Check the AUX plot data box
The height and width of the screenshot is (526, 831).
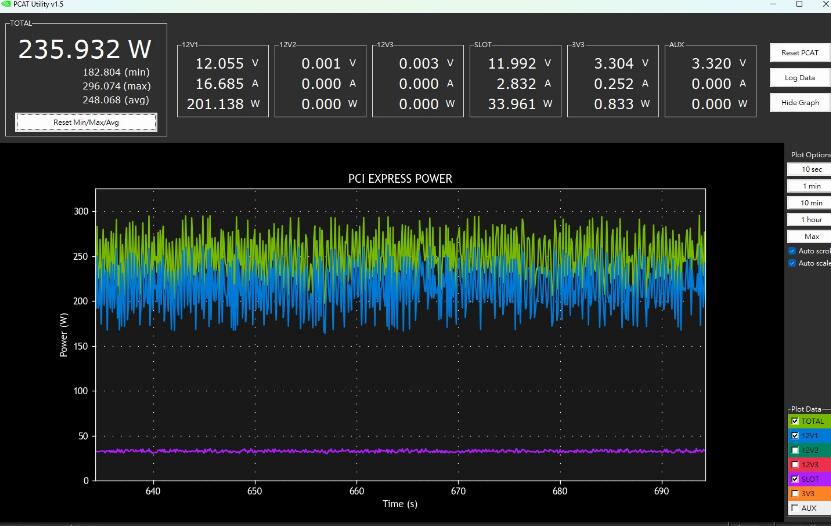pyautogui.click(x=795, y=508)
